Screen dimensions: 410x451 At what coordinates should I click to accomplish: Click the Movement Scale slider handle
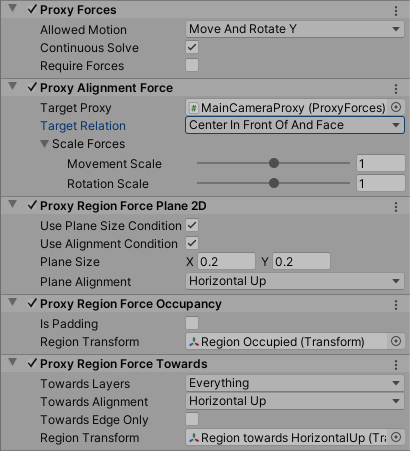(x=274, y=163)
